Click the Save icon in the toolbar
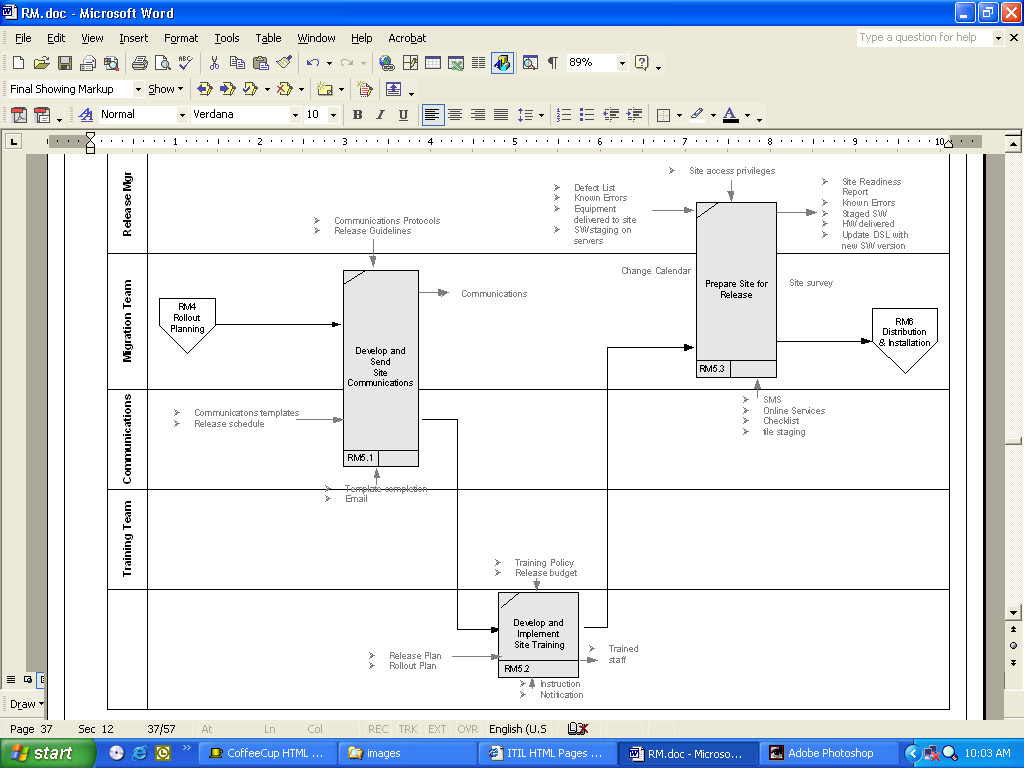The height and width of the screenshot is (768, 1024). [x=65, y=63]
